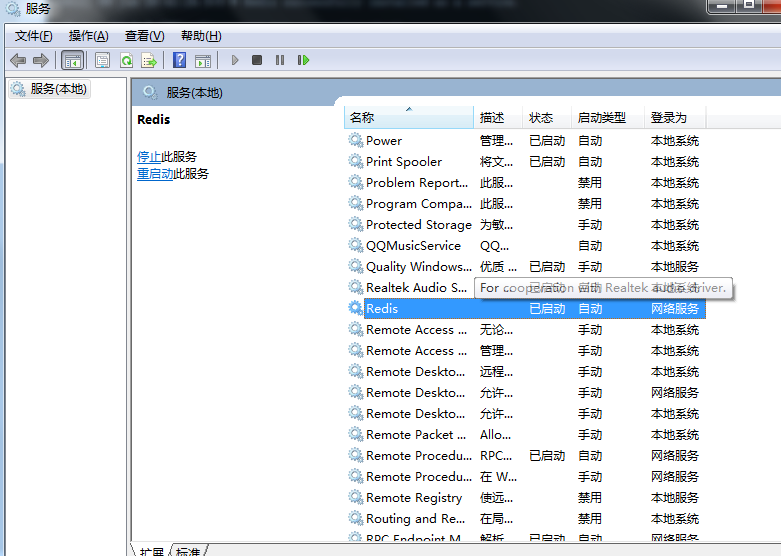Select the Print Spooler service name
The height and width of the screenshot is (556, 781).
click(x=404, y=162)
